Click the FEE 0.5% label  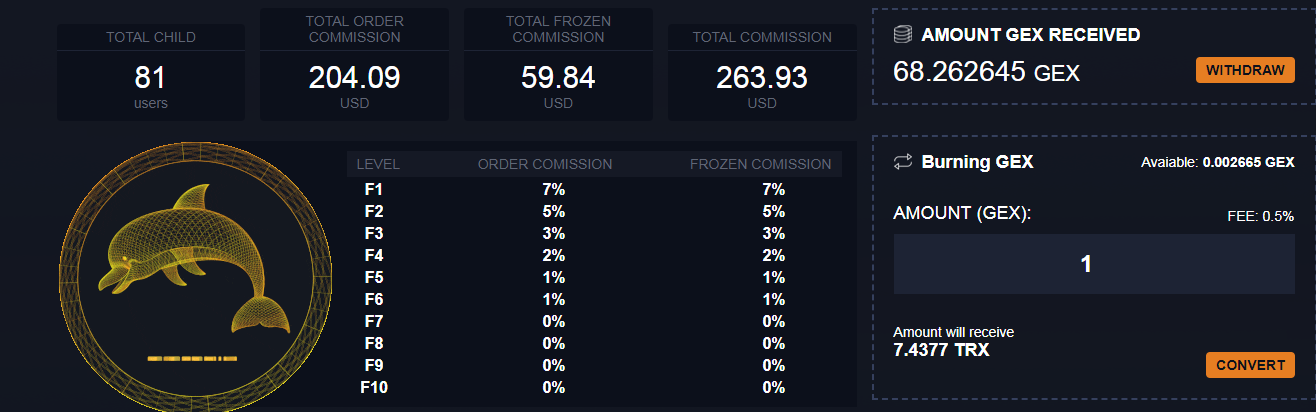click(1260, 216)
